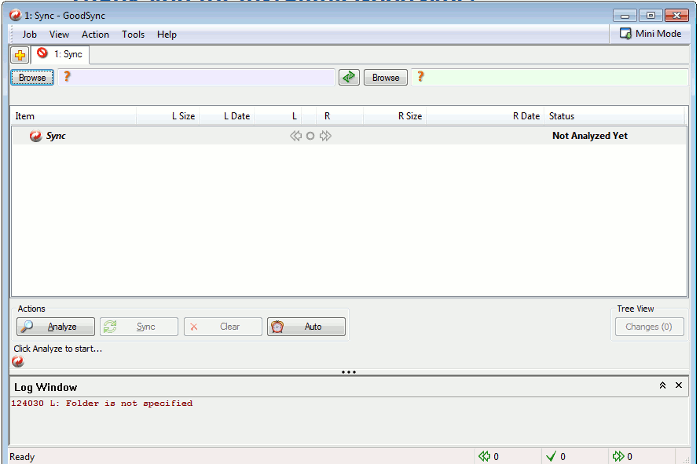Click the Sync action button
The height and width of the screenshot is (464, 700).
(x=139, y=326)
